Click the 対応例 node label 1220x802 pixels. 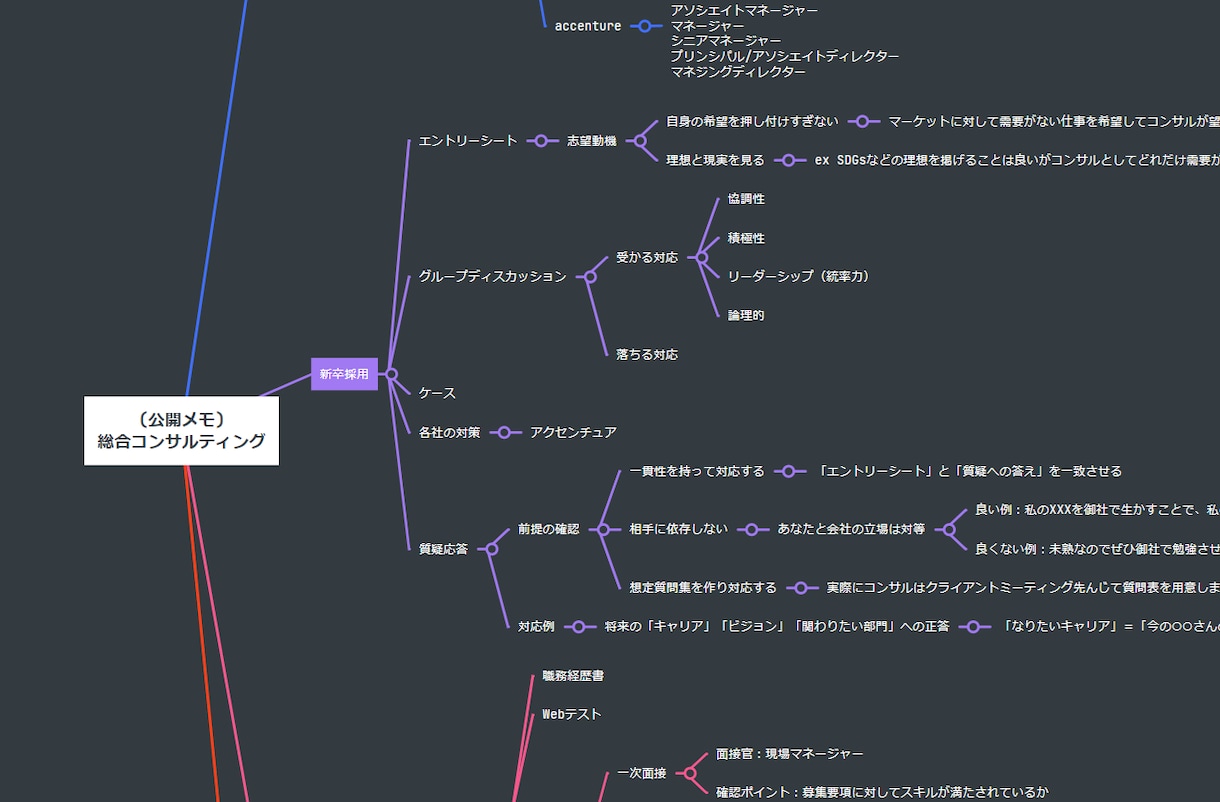pyautogui.click(x=536, y=627)
